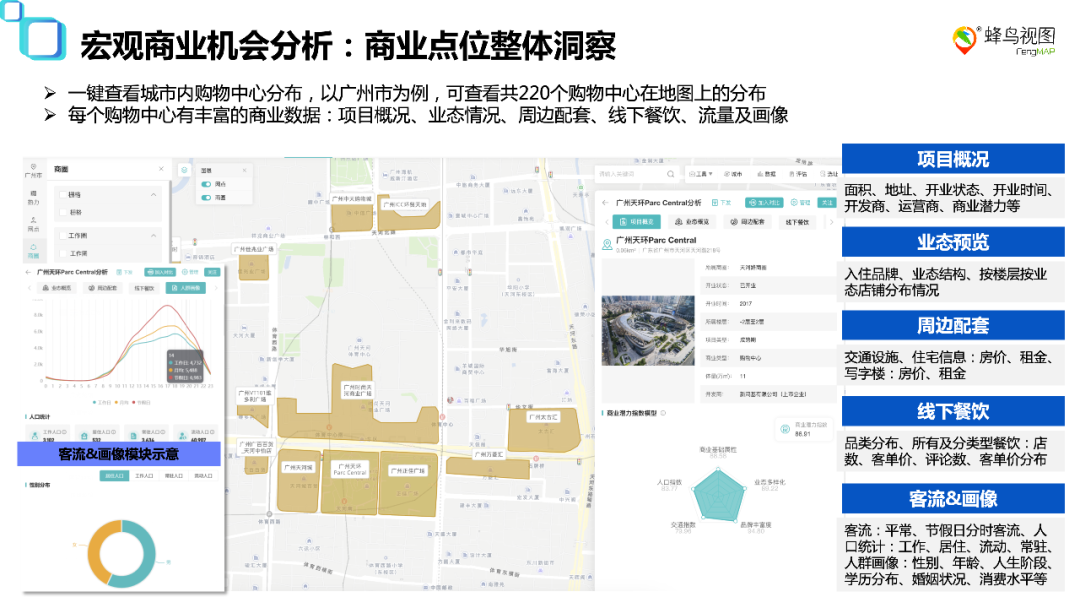Click 下载 download icon in right panel

pos(722,202)
